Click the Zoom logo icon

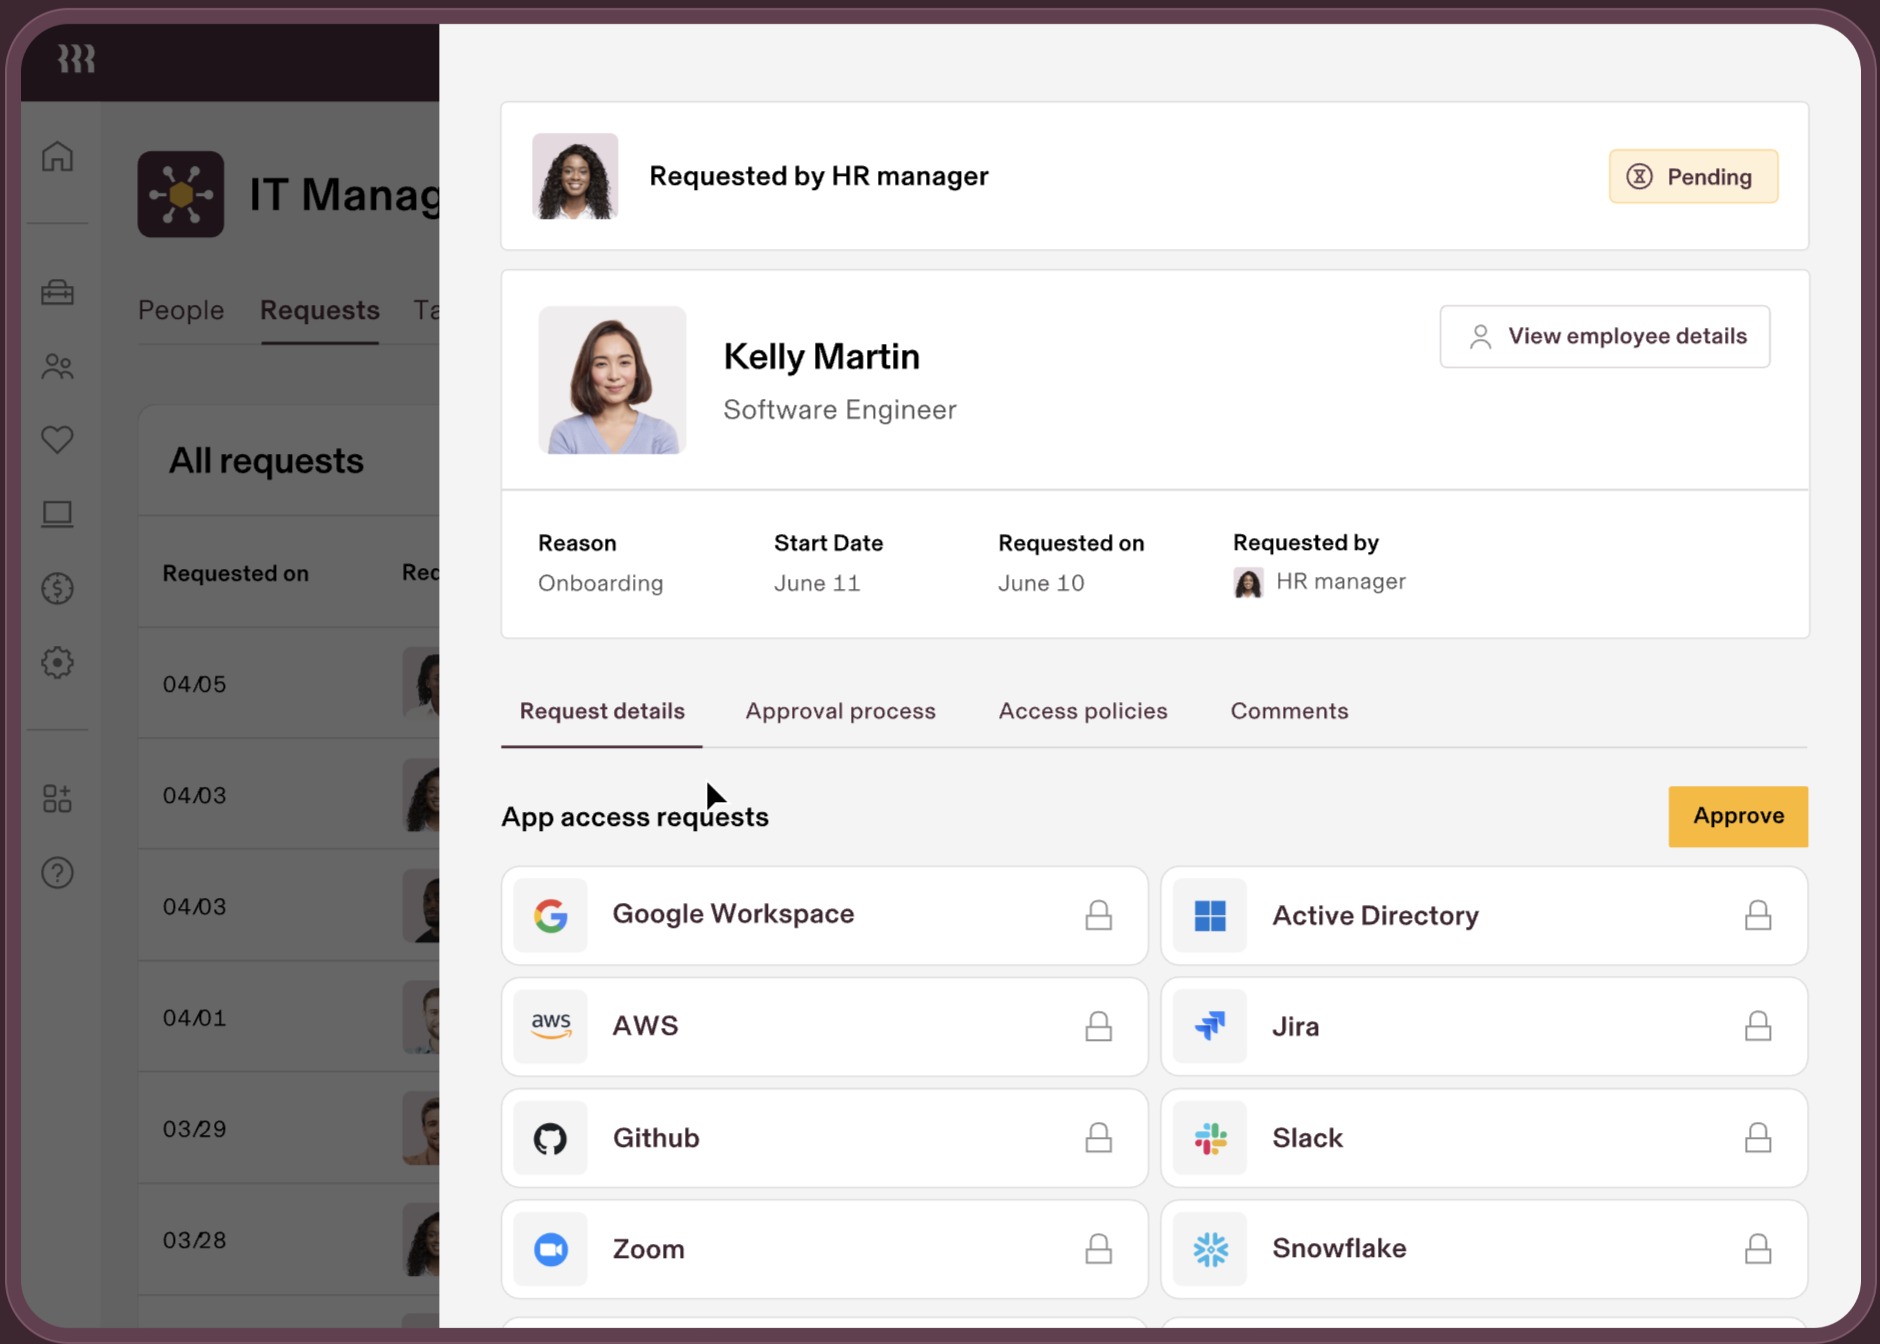pos(550,1249)
